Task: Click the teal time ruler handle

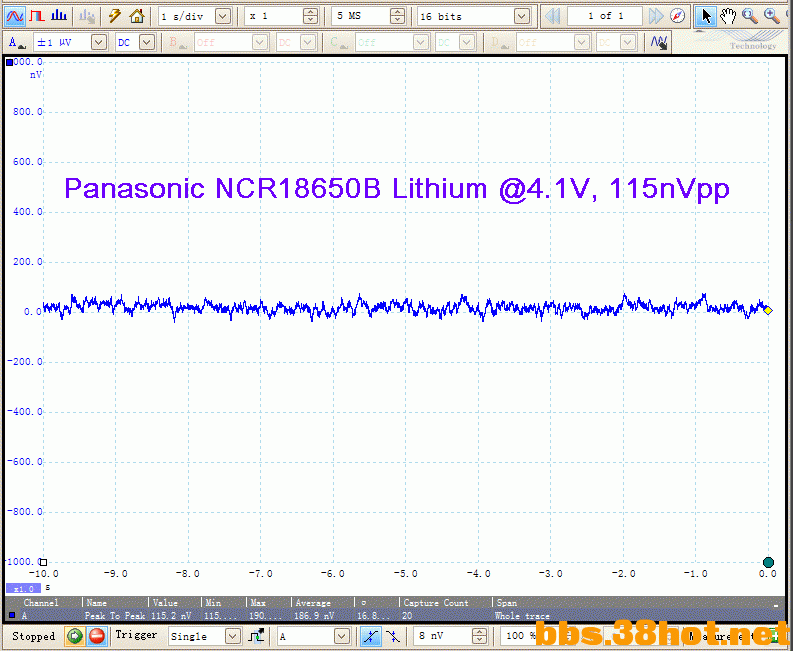Action: [768, 562]
